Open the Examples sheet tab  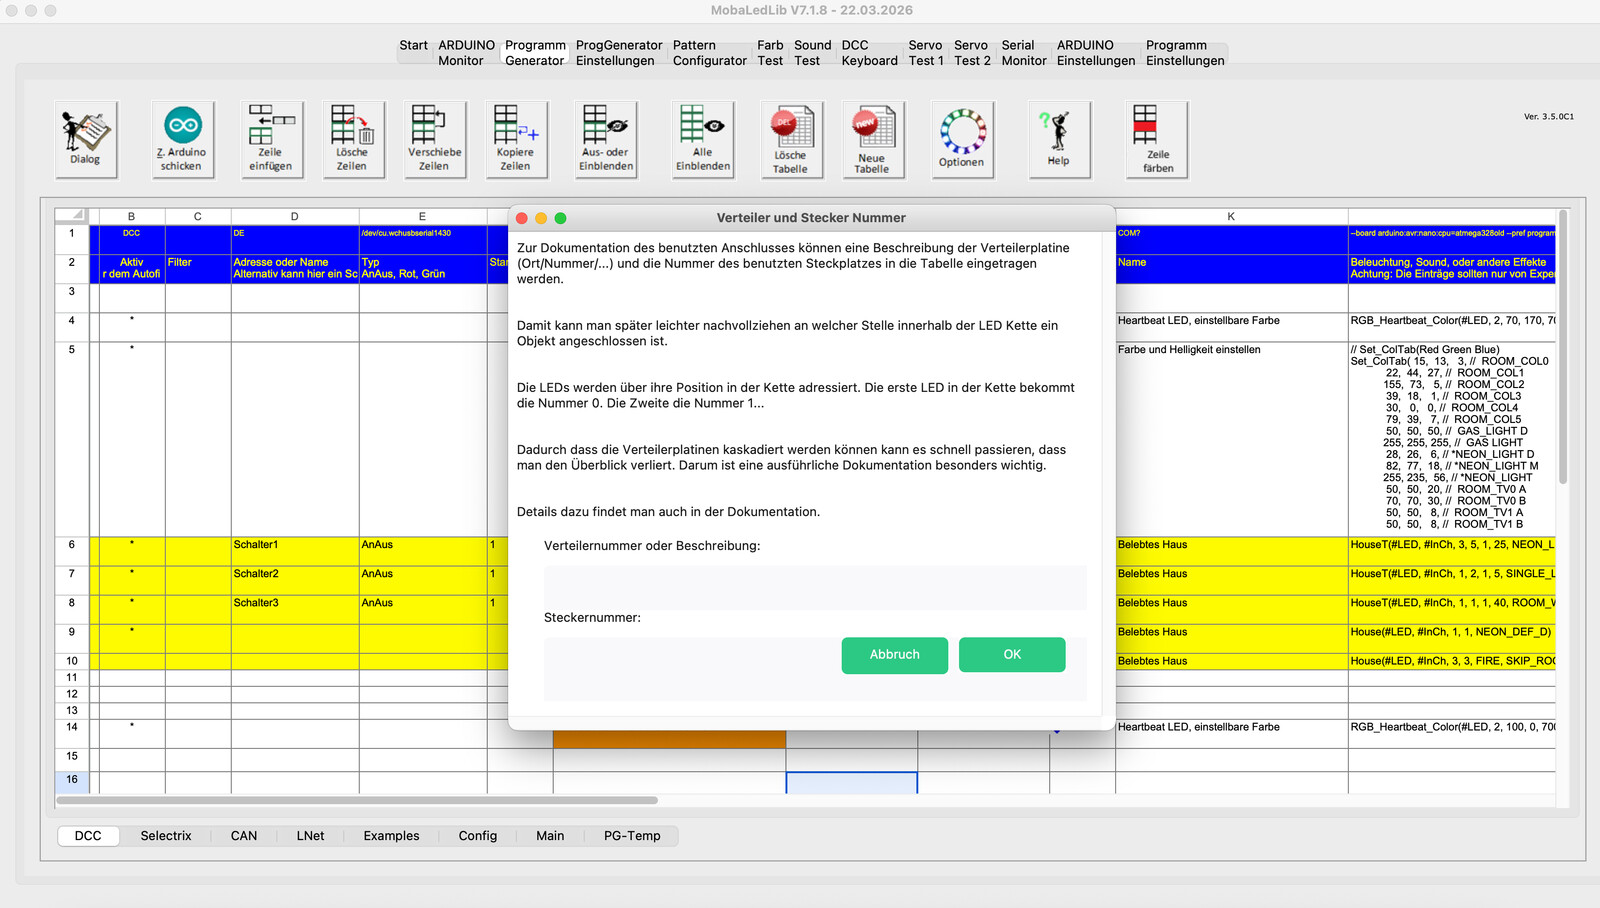point(391,836)
